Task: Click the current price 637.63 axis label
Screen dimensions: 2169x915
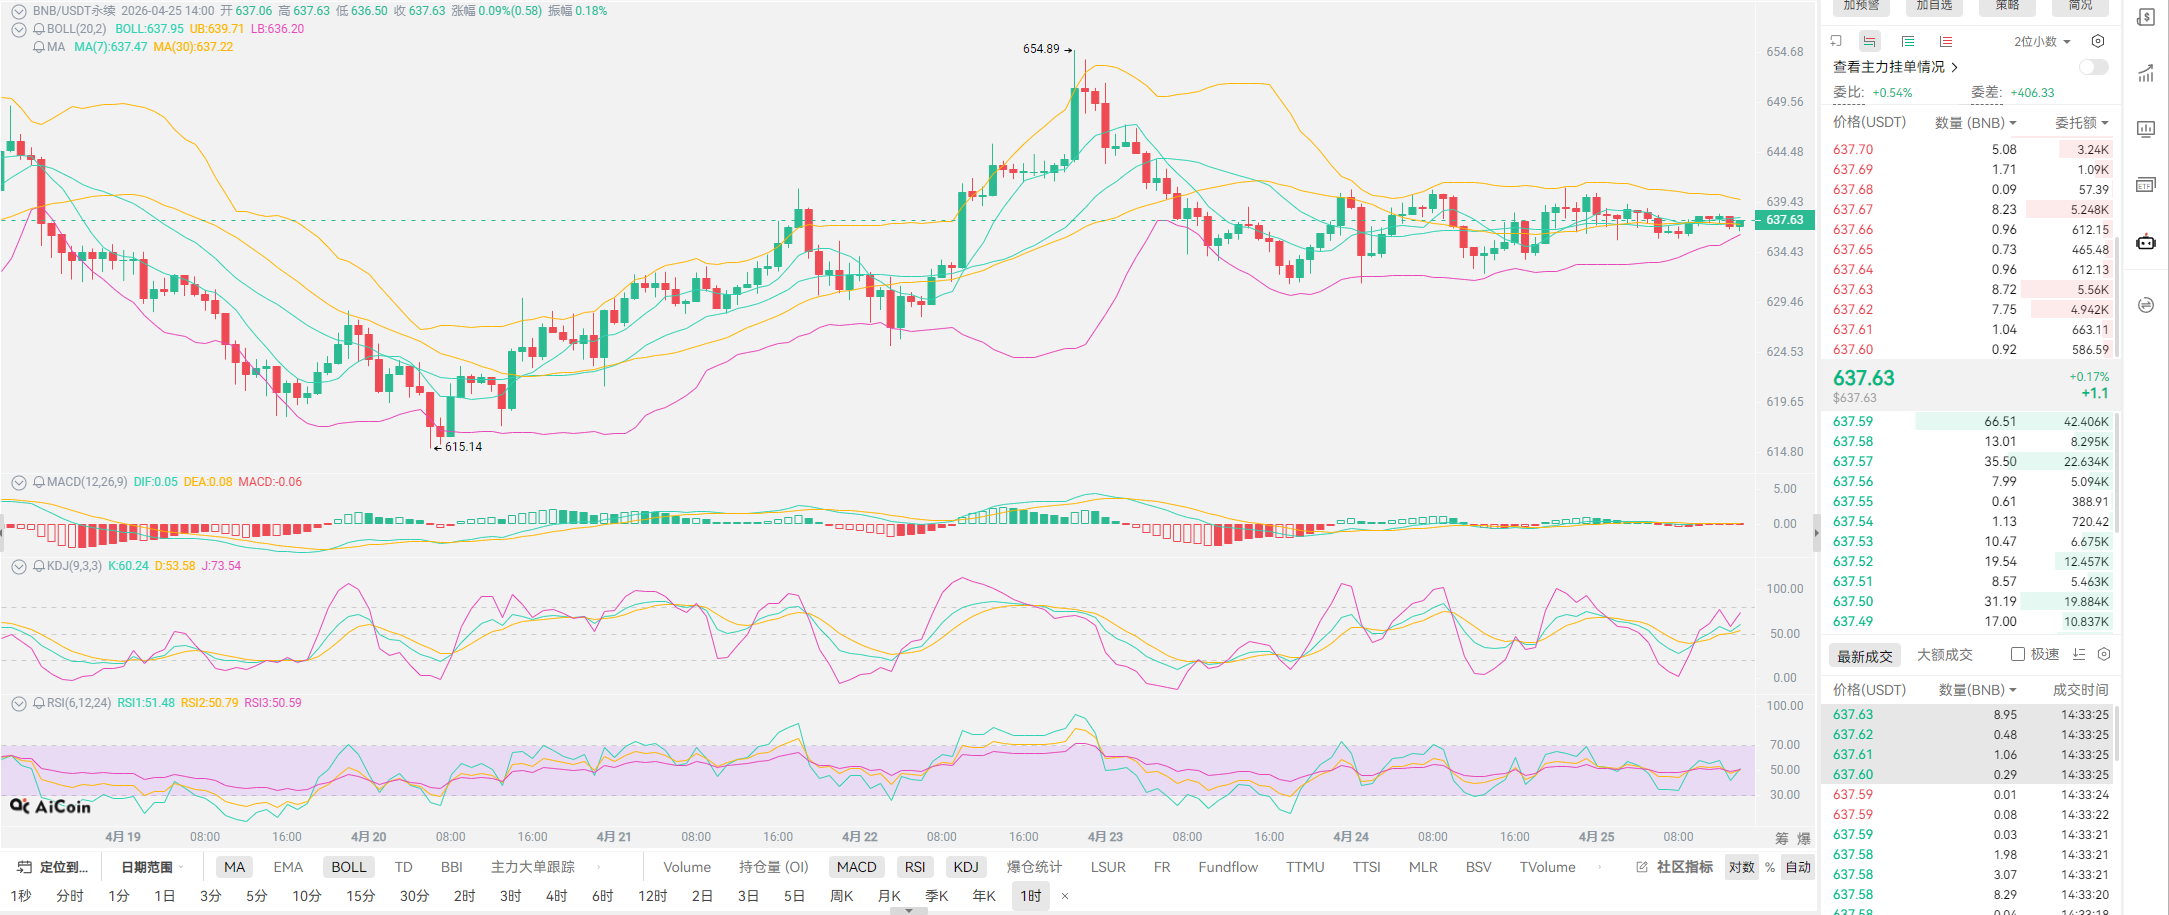Action: 1785,220
